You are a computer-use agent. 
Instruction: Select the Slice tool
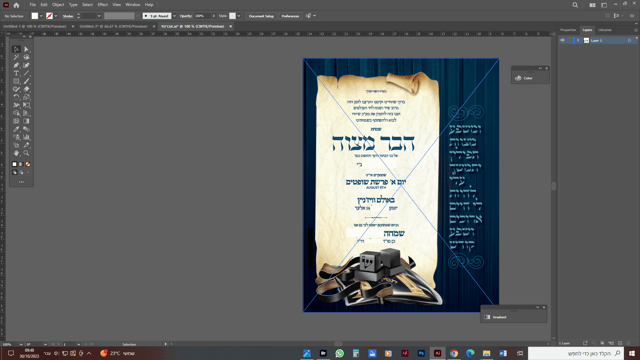point(27,145)
